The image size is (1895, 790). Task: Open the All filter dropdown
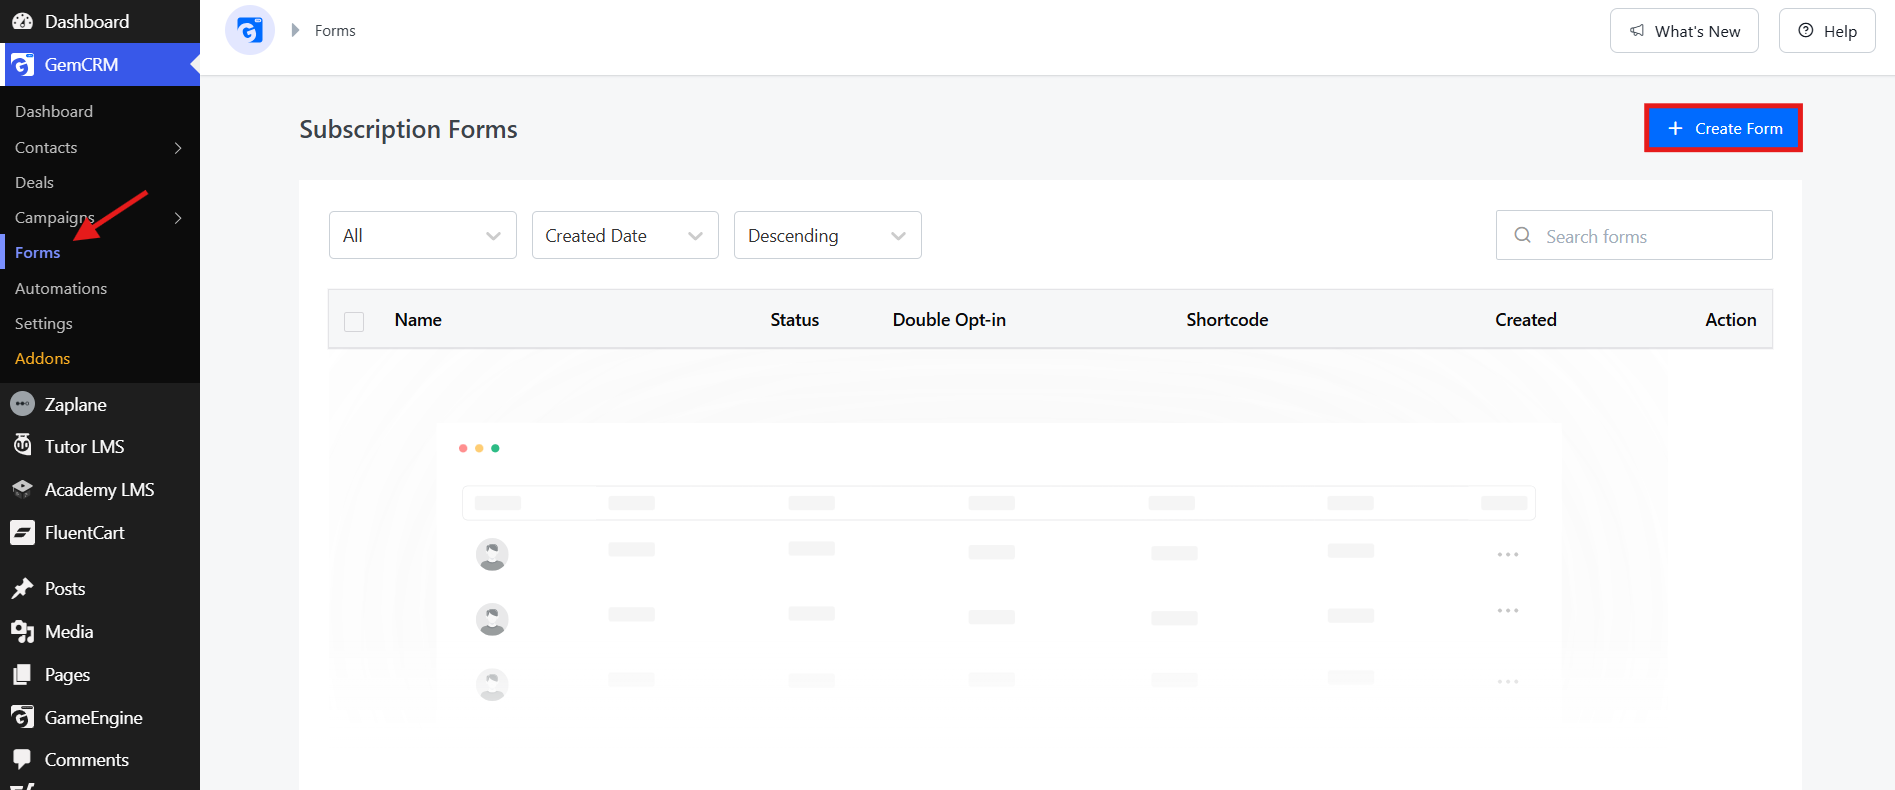[x=423, y=235]
